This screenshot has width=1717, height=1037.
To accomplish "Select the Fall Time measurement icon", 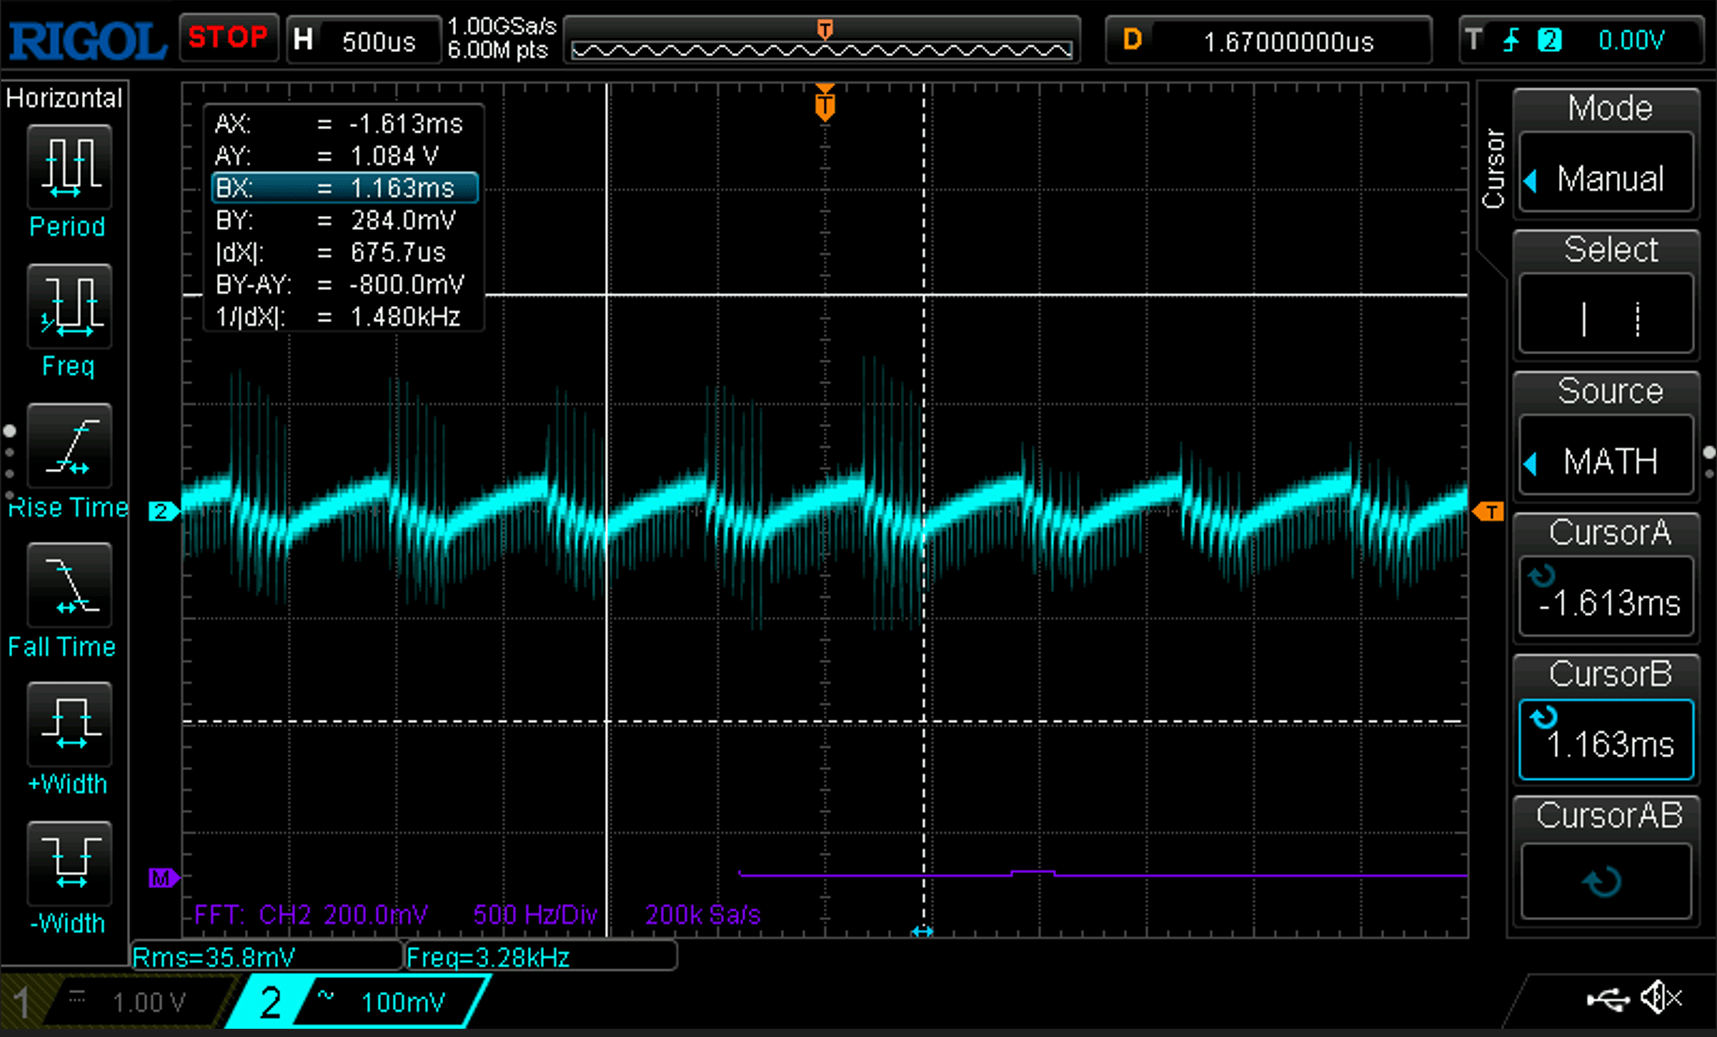I will click(68, 584).
